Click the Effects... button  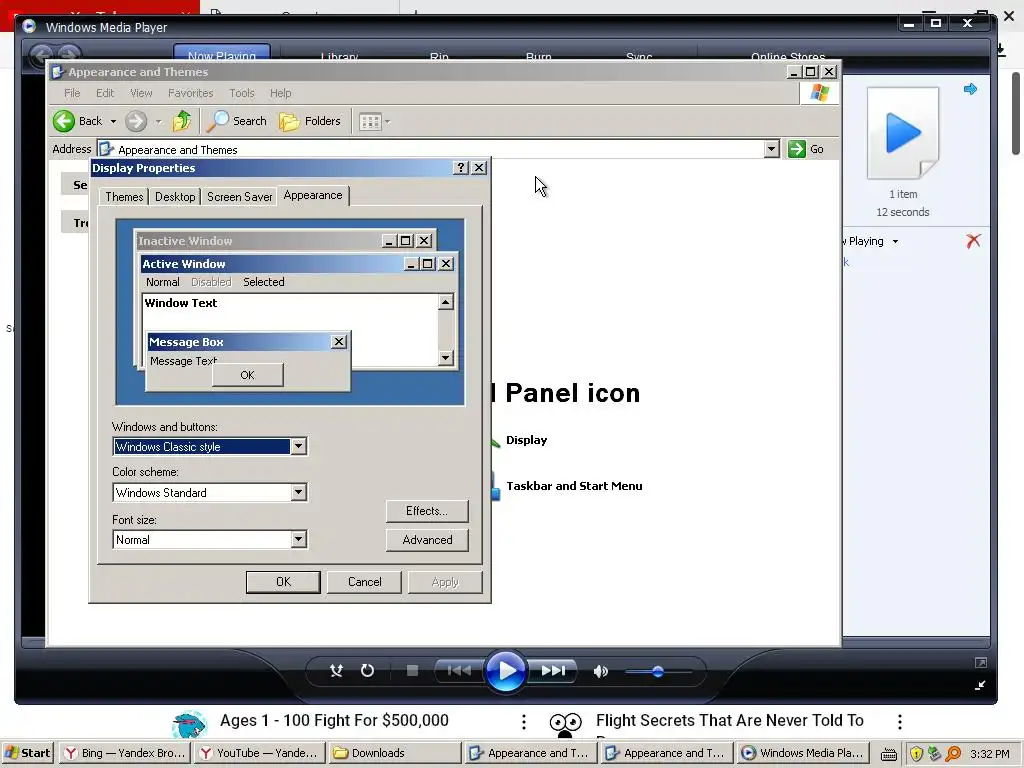[427, 511]
